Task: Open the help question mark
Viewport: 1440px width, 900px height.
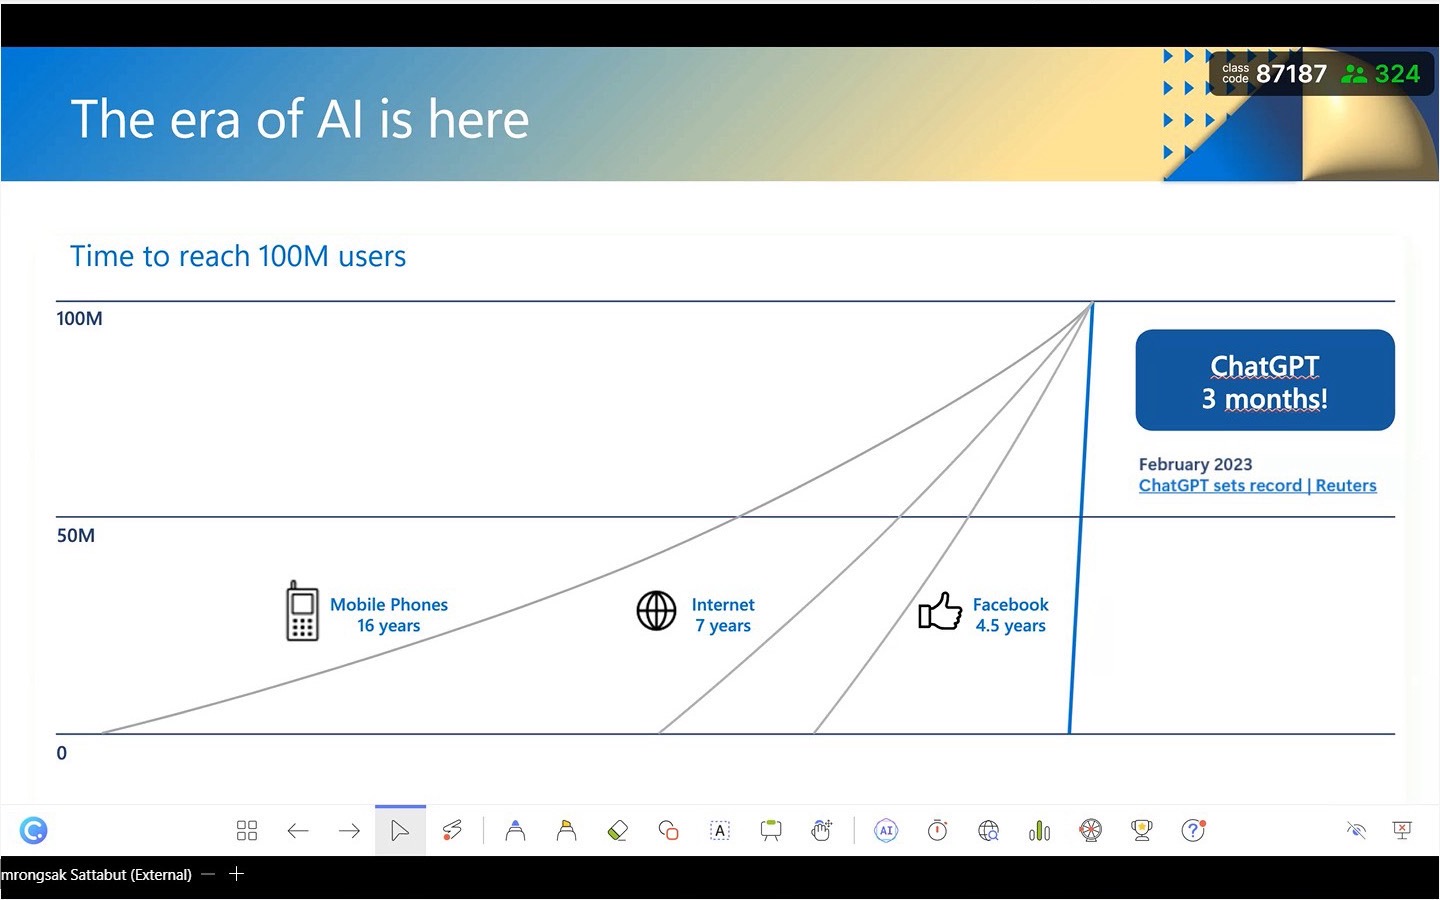Action: tap(1193, 830)
